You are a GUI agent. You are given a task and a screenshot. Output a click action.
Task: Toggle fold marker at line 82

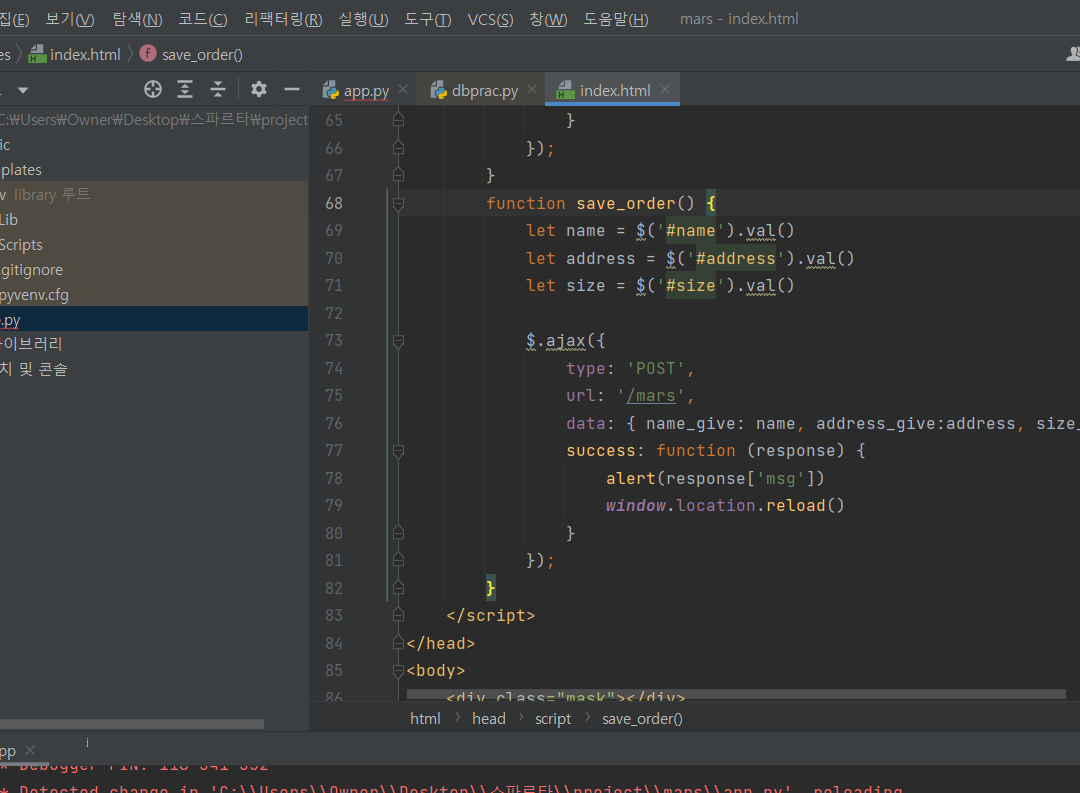tap(398, 588)
